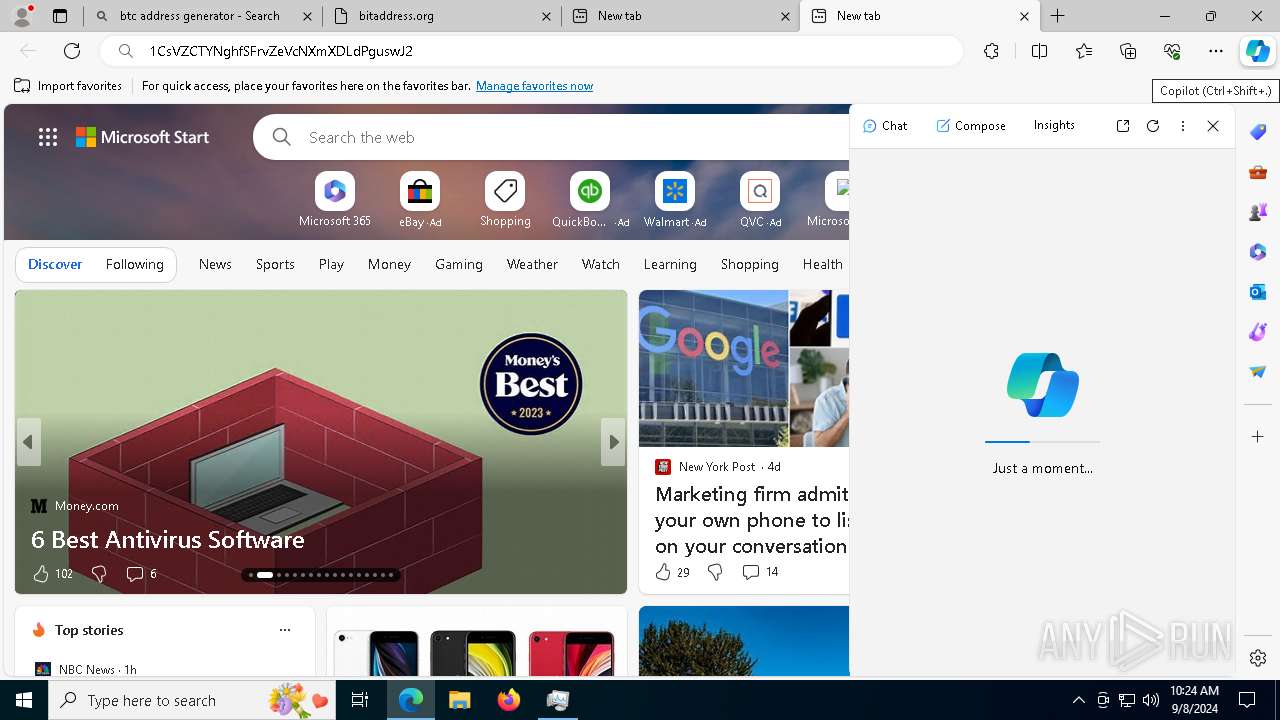
Task: Open Tools briefcase in sidebar
Action: [x=1258, y=172]
